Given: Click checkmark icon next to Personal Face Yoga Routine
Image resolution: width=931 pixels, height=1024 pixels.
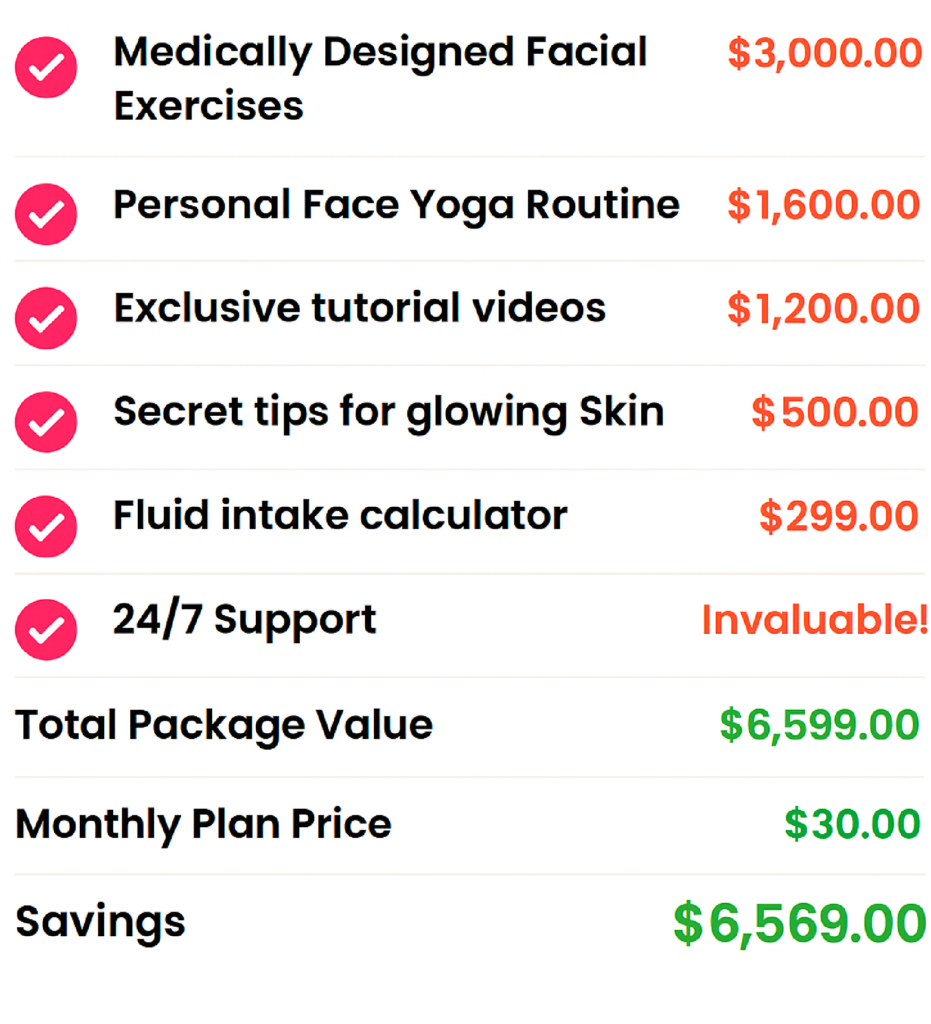Looking at the screenshot, I should click(46, 214).
